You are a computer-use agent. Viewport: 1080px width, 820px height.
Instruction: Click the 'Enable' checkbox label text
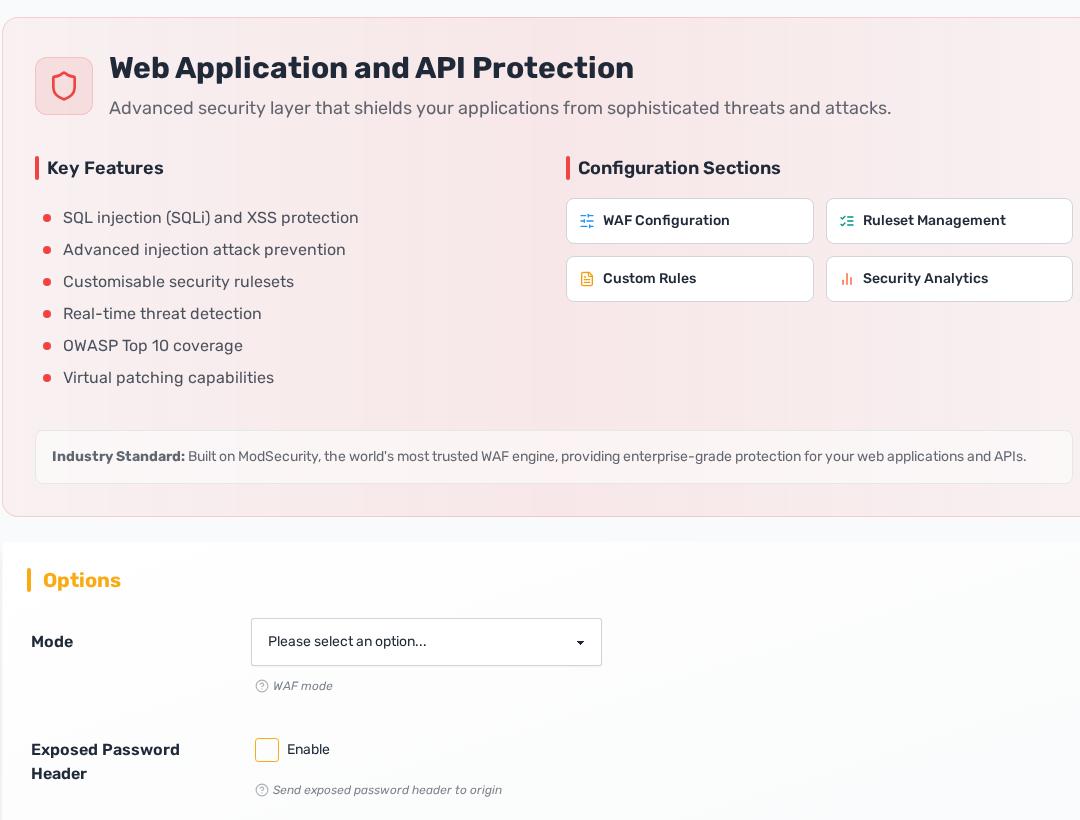click(308, 749)
